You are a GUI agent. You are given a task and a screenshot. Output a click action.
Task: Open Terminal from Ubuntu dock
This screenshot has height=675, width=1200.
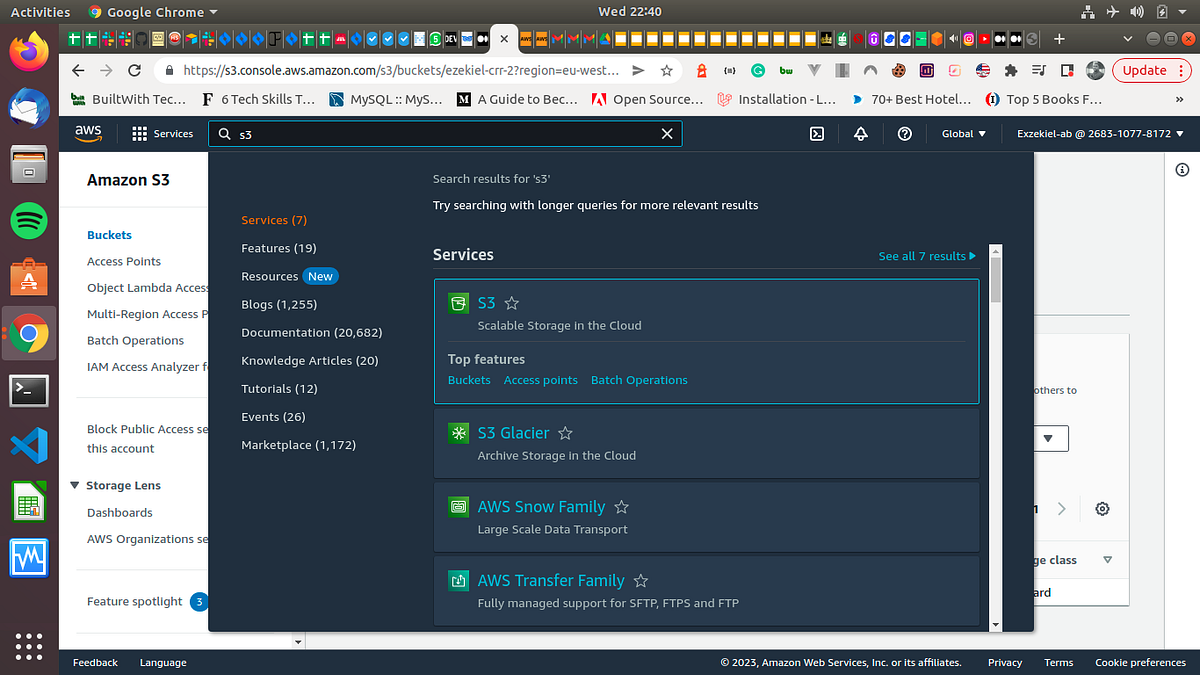tap(29, 390)
